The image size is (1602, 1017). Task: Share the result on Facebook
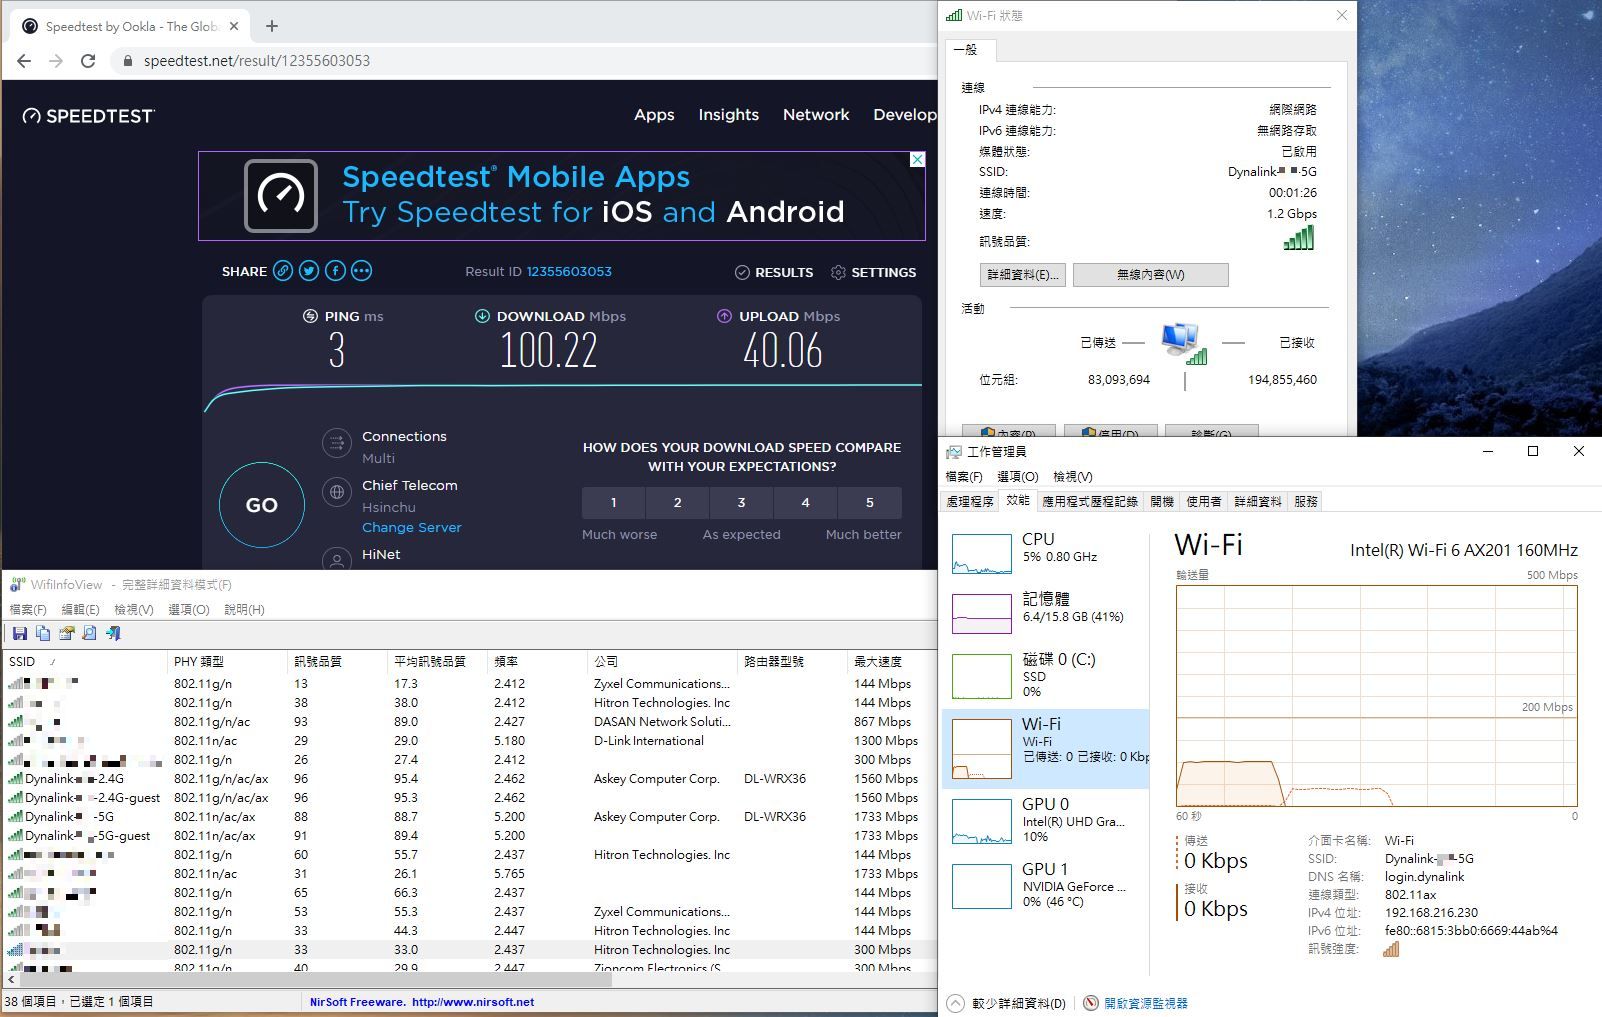tap(335, 271)
